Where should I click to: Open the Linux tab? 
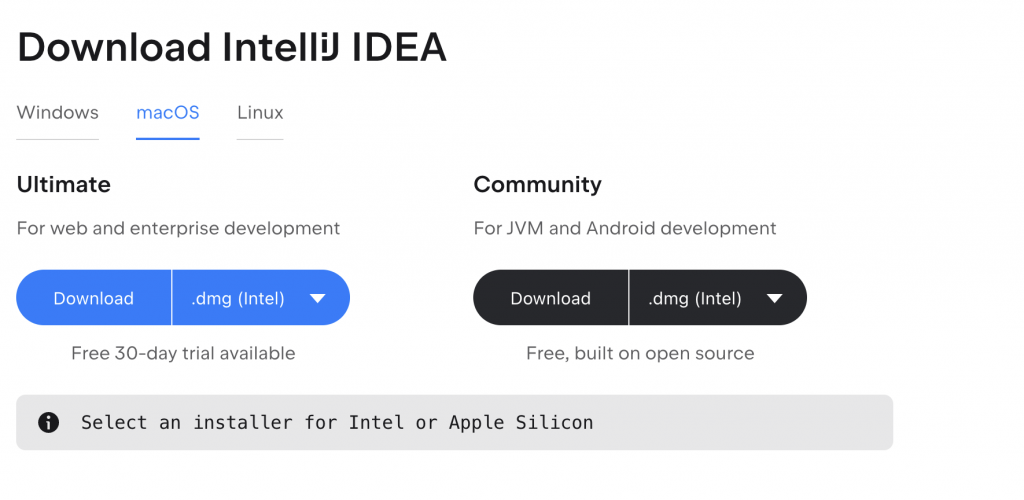pos(260,113)
